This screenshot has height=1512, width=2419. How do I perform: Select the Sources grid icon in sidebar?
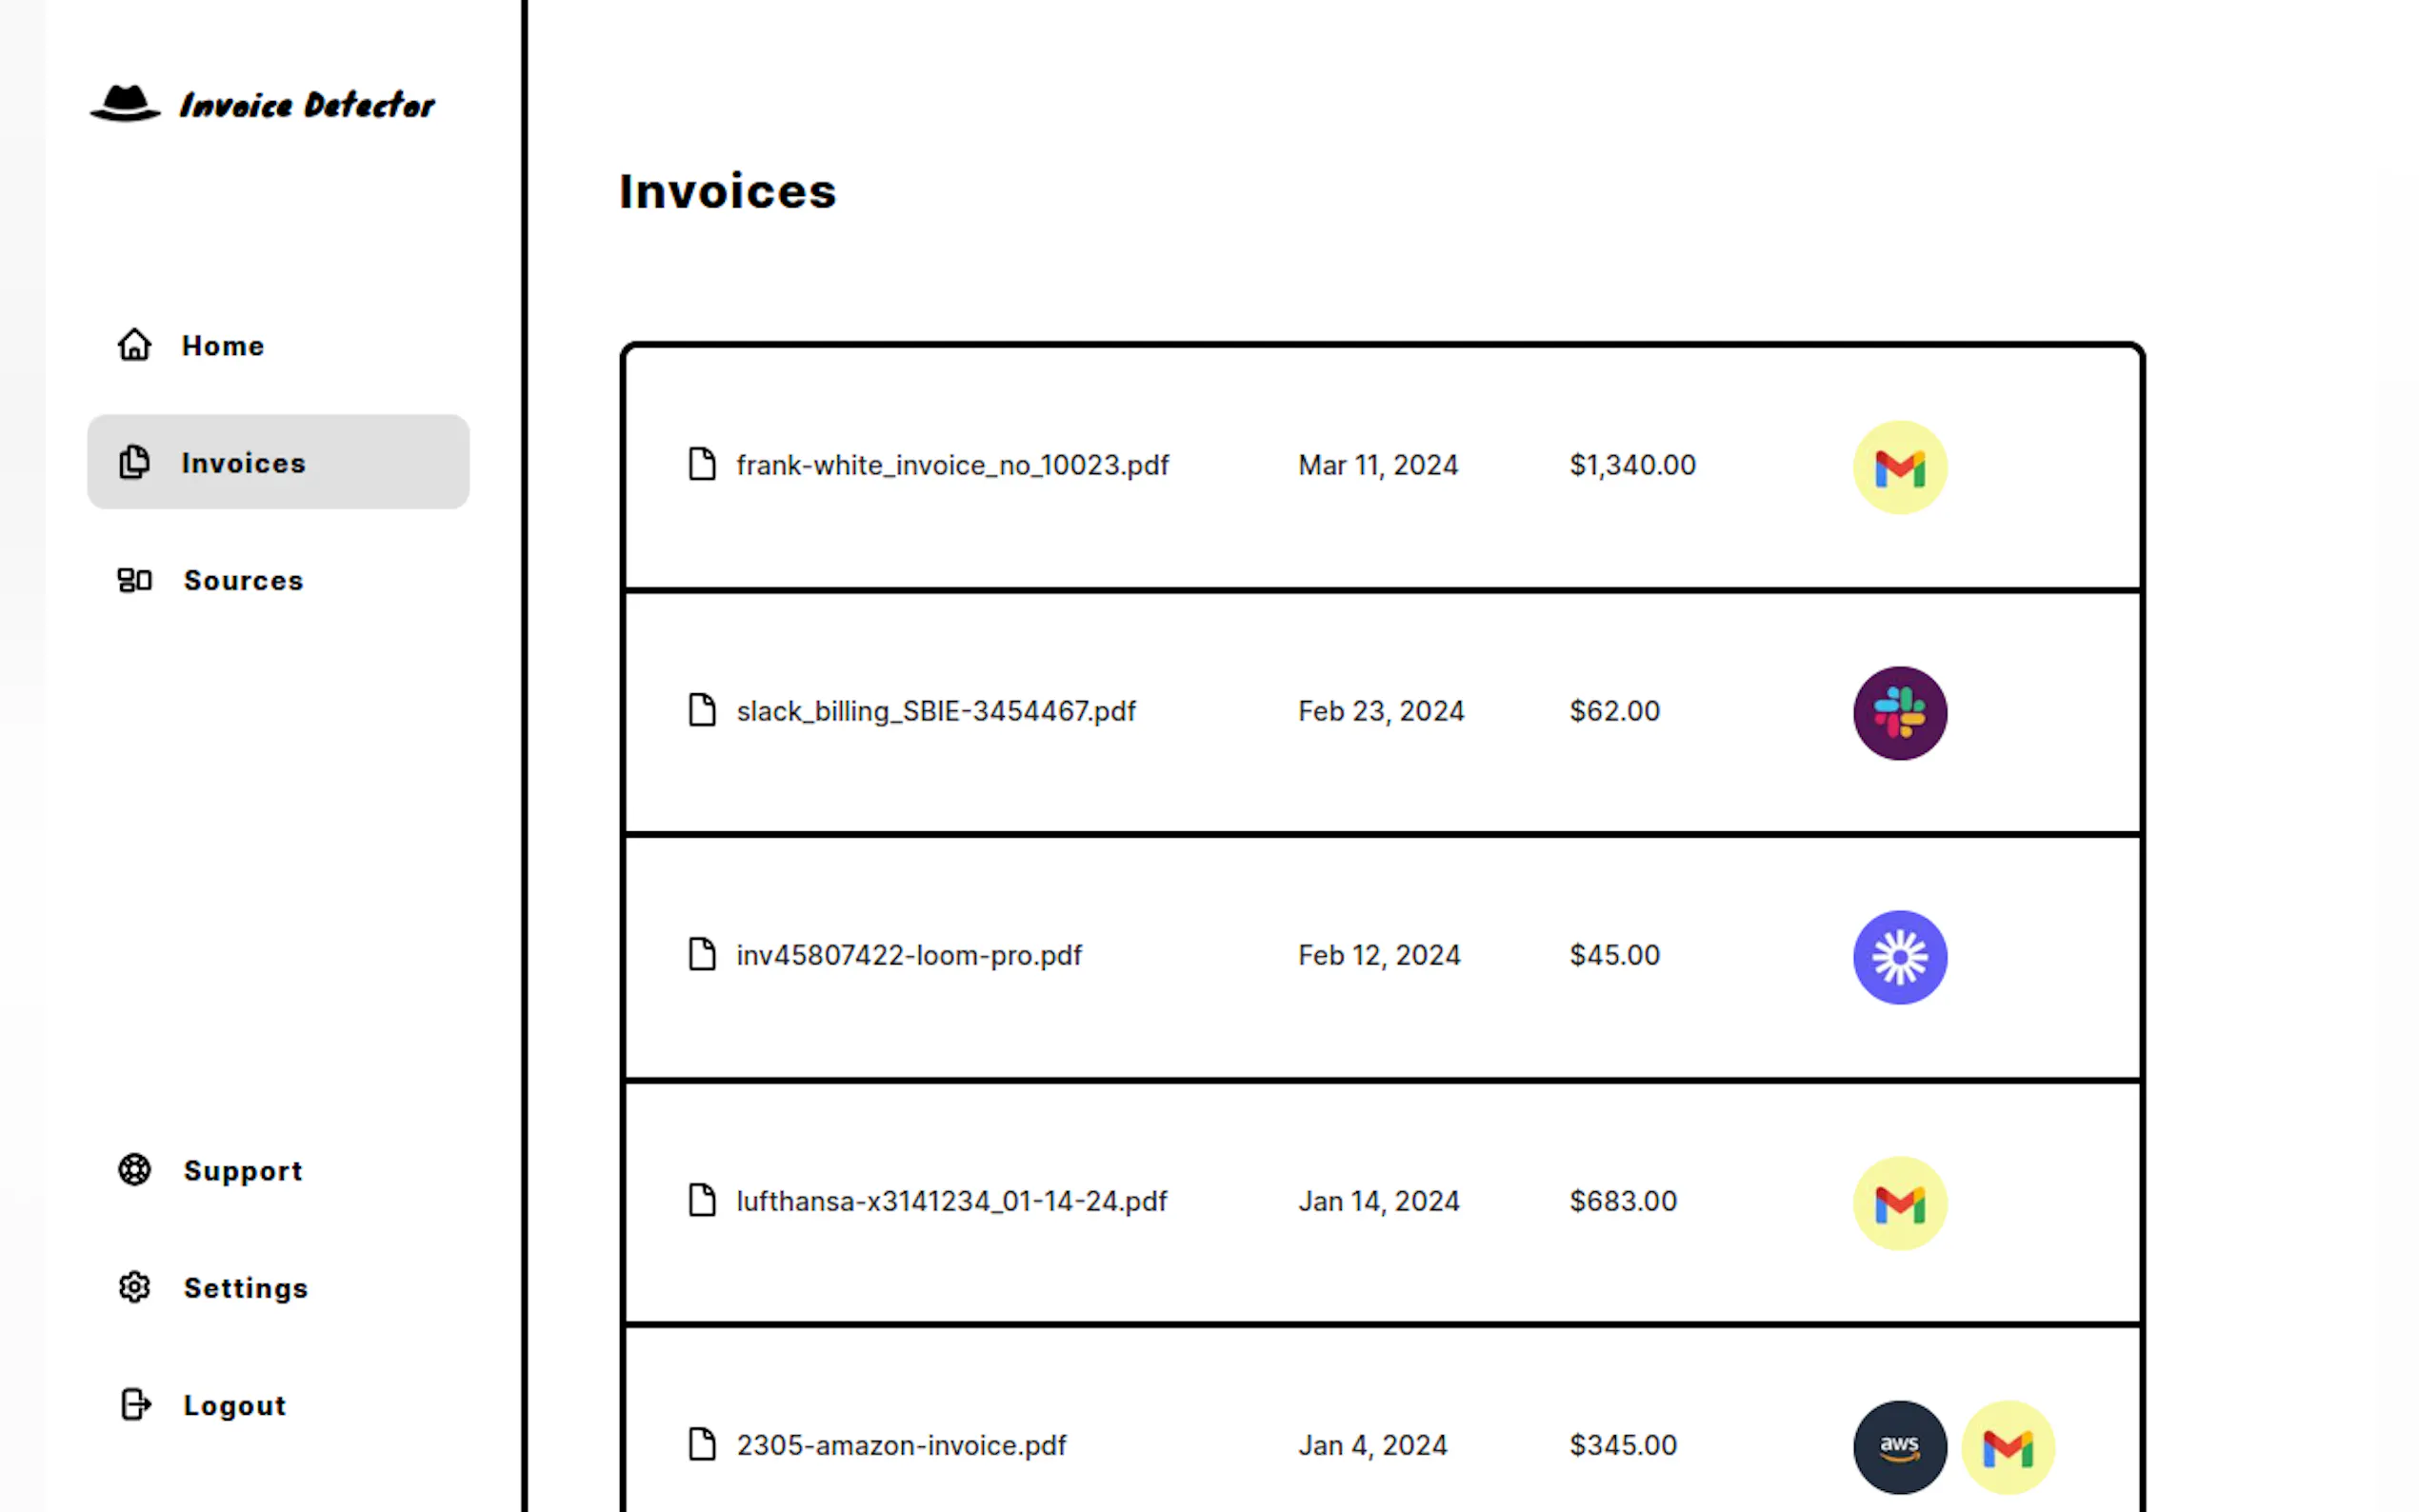pyautogui.click(x=134, y=580)
